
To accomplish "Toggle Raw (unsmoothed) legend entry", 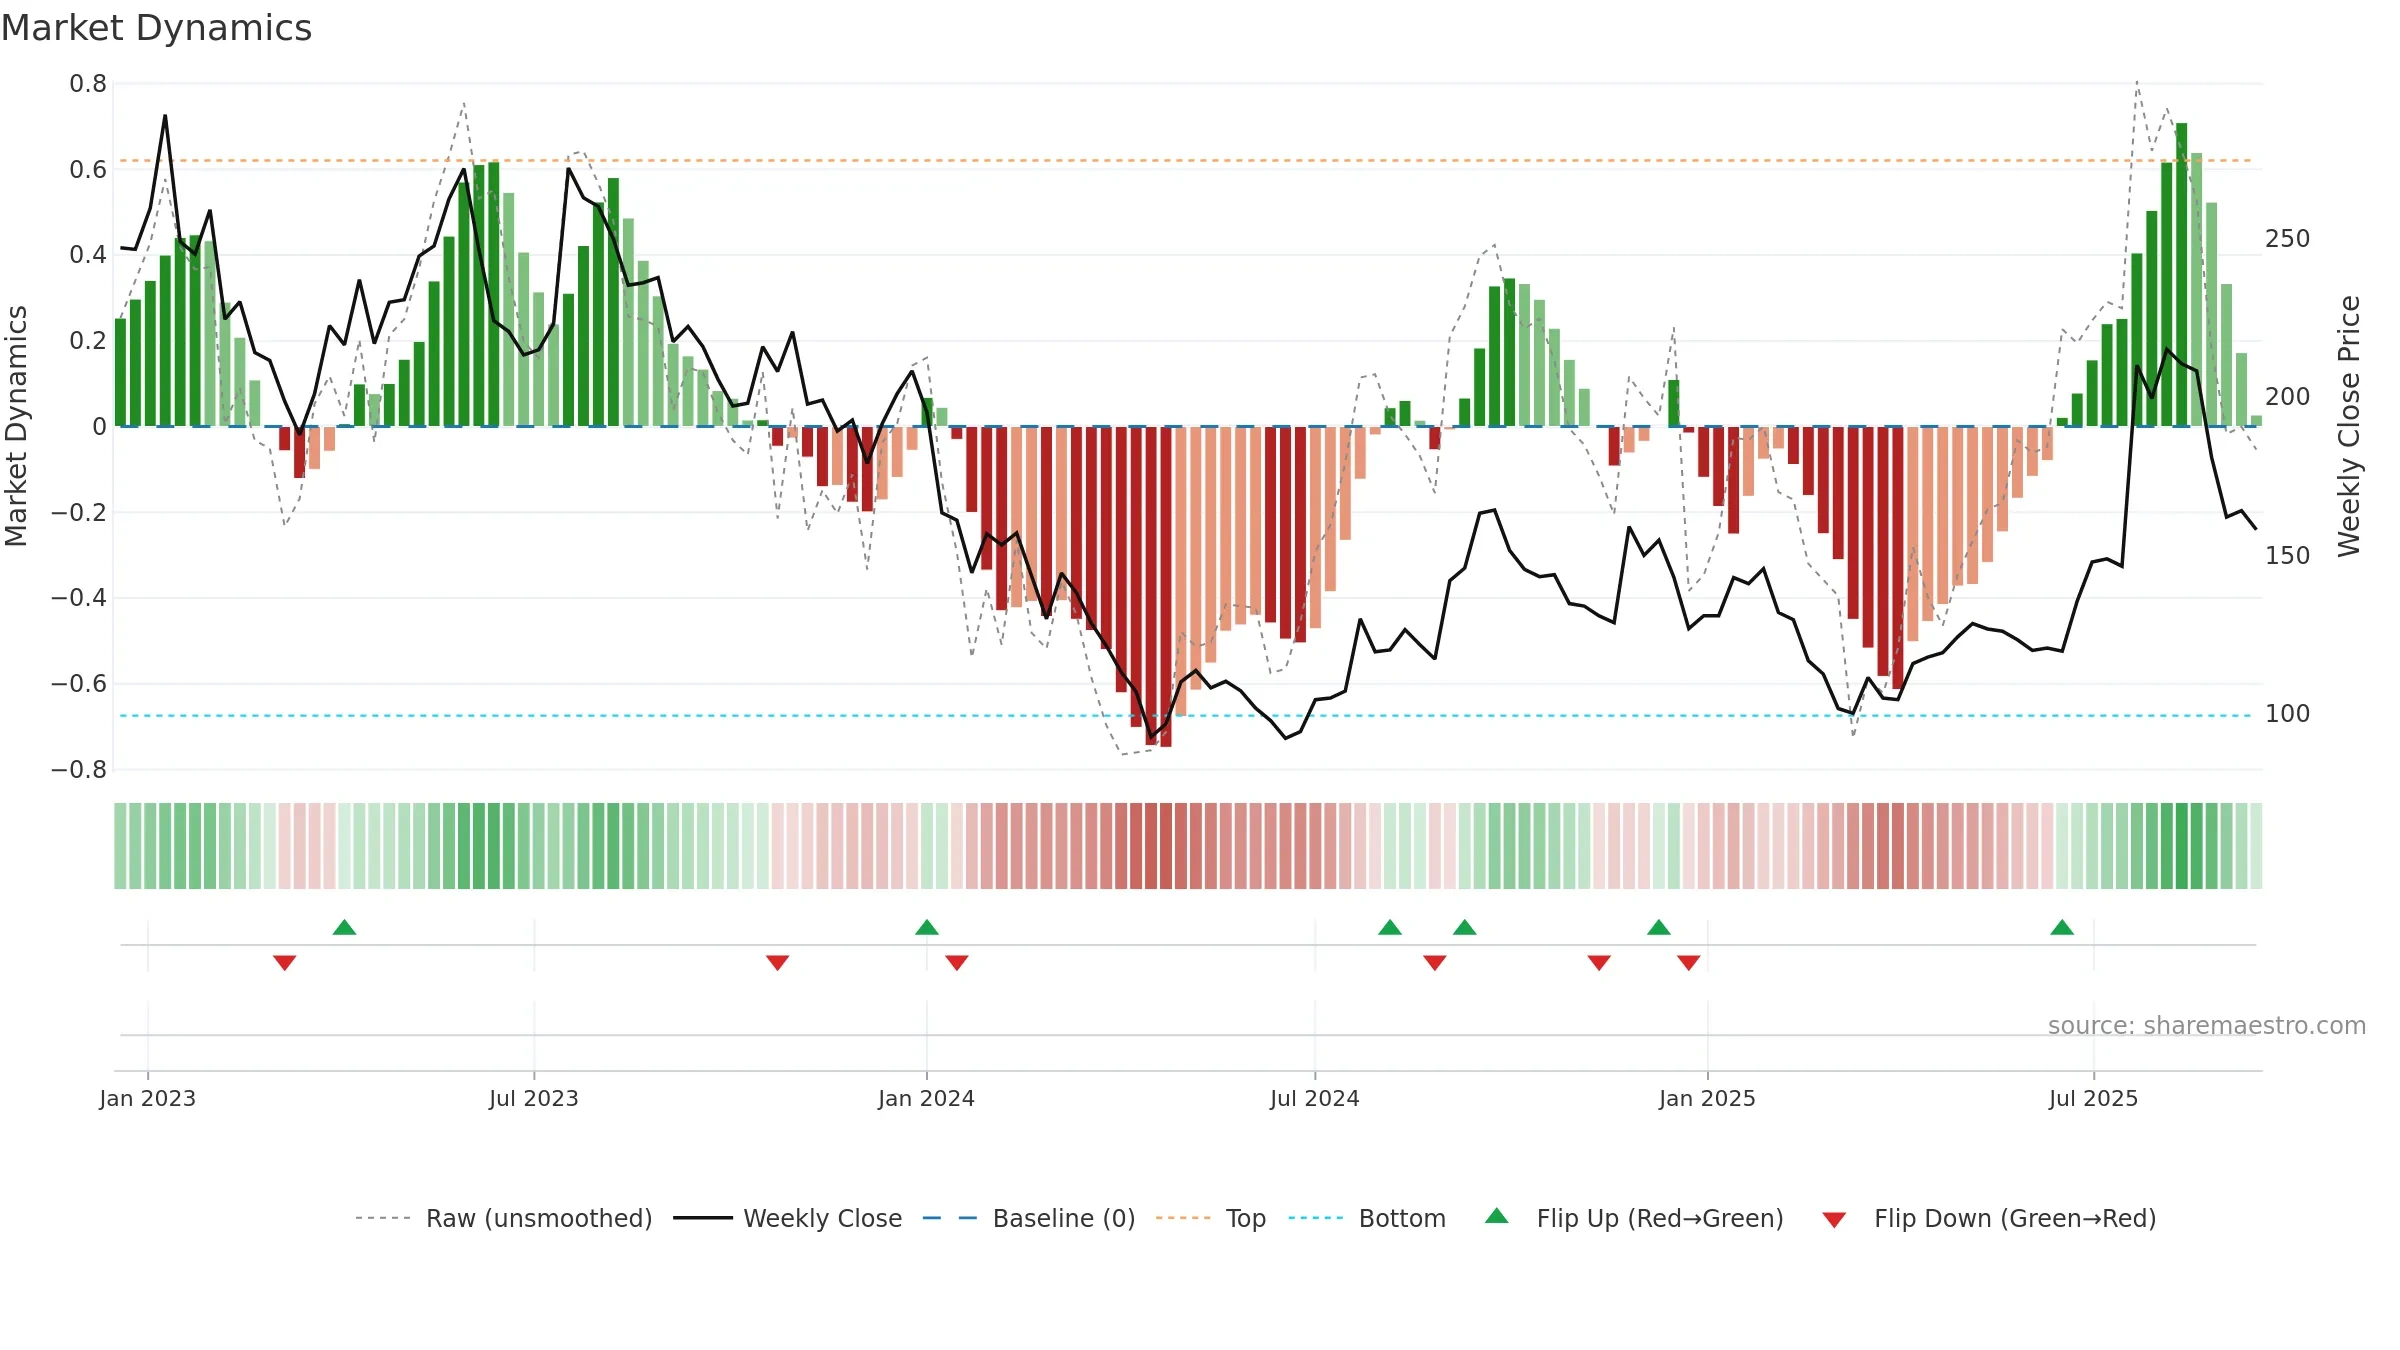I will [x=504, y=1218].
